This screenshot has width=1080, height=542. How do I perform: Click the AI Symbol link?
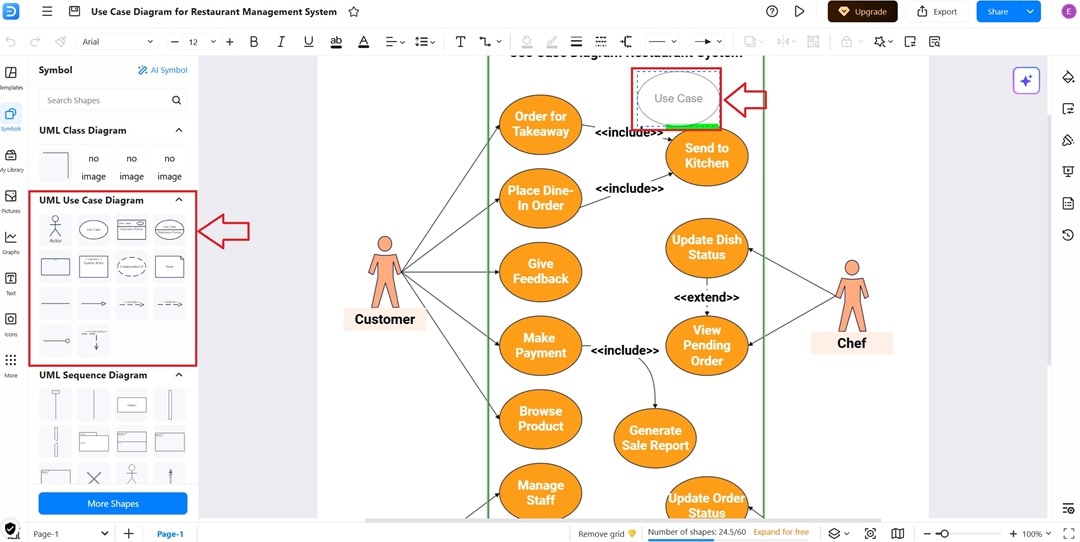coord(163,70)
